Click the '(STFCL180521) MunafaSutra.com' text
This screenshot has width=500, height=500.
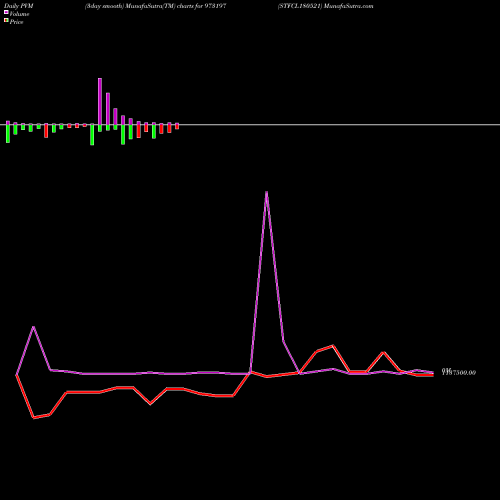(325, 6)
